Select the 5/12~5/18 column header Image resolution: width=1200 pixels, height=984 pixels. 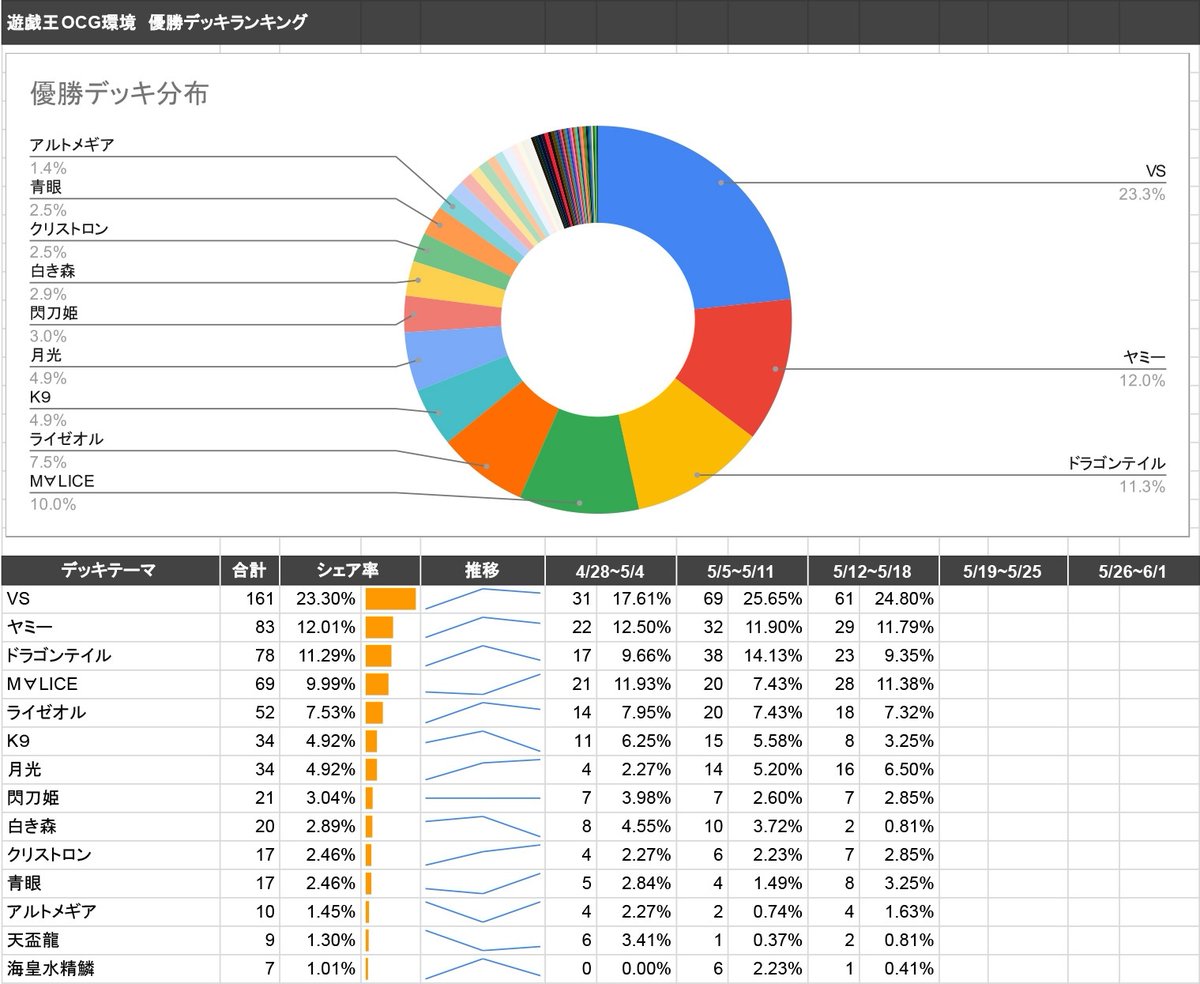872,570
